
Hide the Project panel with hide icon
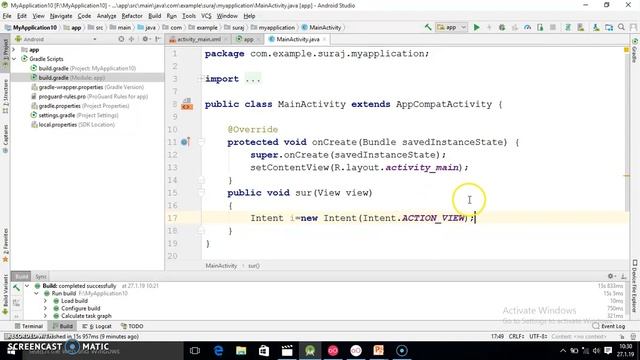click(158, 39)
